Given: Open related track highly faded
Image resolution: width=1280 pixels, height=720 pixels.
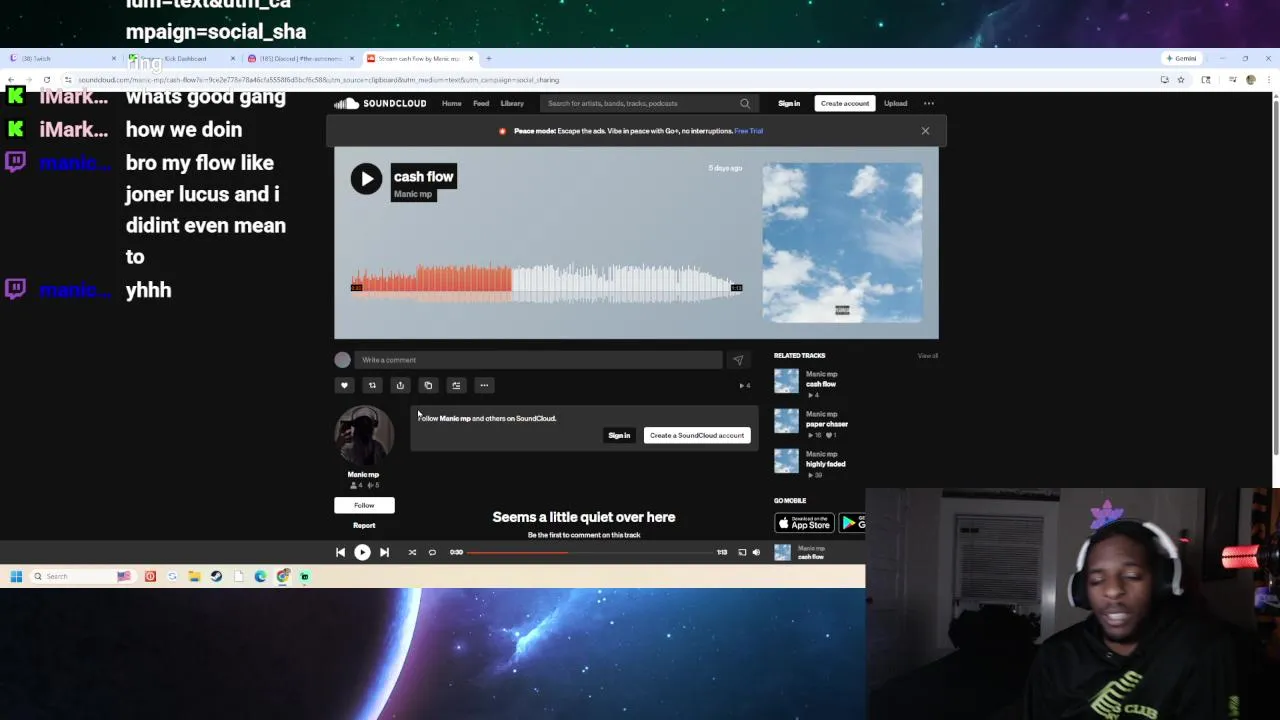Looking at the screenshot, I should pos(825,464).
